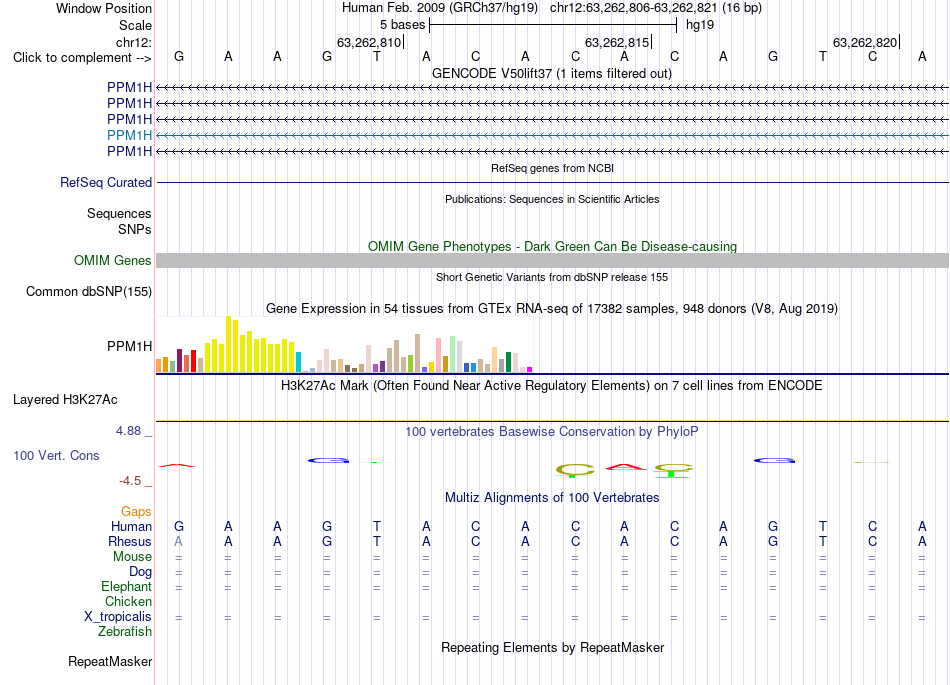Open the 100 Vert. Cons track label
The height and width of the screenshot is (685, 950).
(x=56, y=455)
